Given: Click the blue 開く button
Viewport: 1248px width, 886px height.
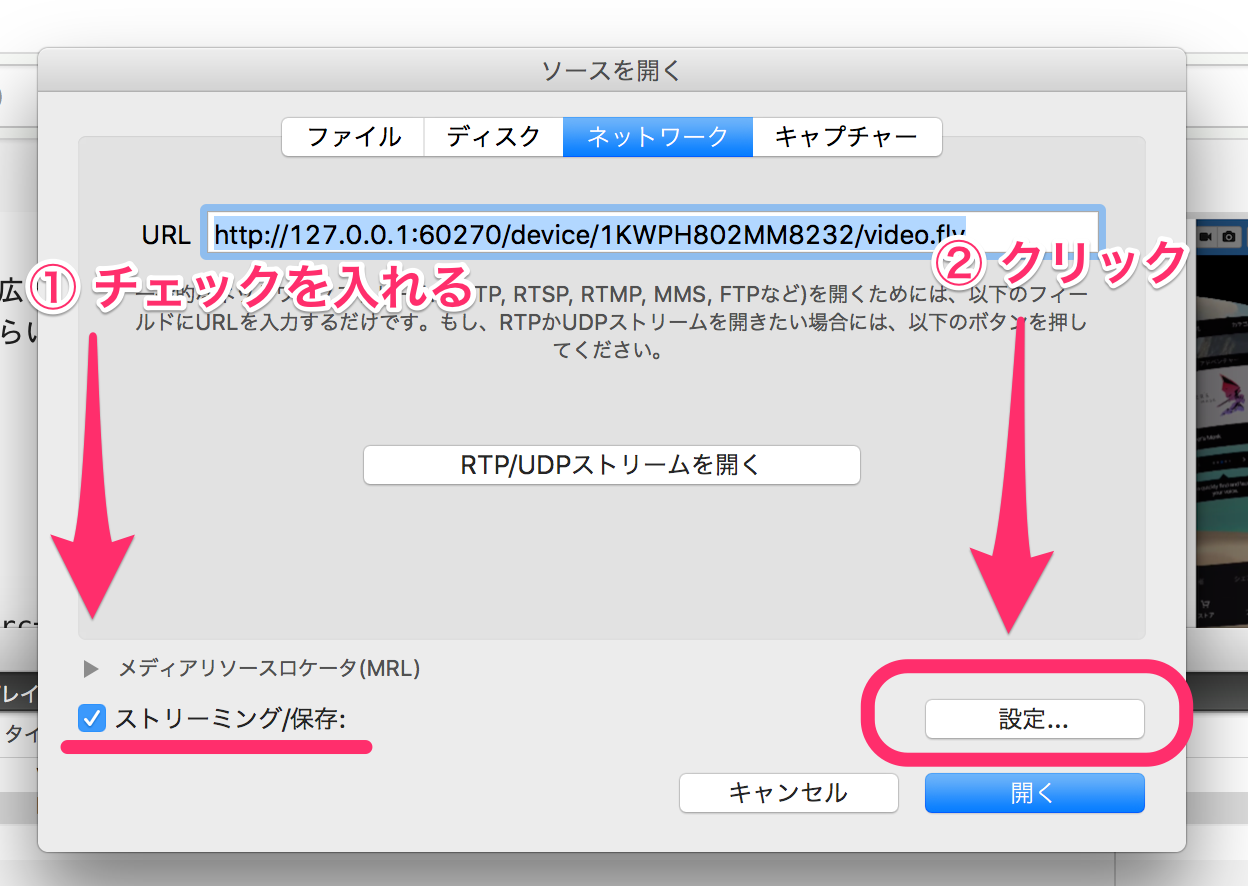Looking at the screenshot, I should click(1034, 793).
